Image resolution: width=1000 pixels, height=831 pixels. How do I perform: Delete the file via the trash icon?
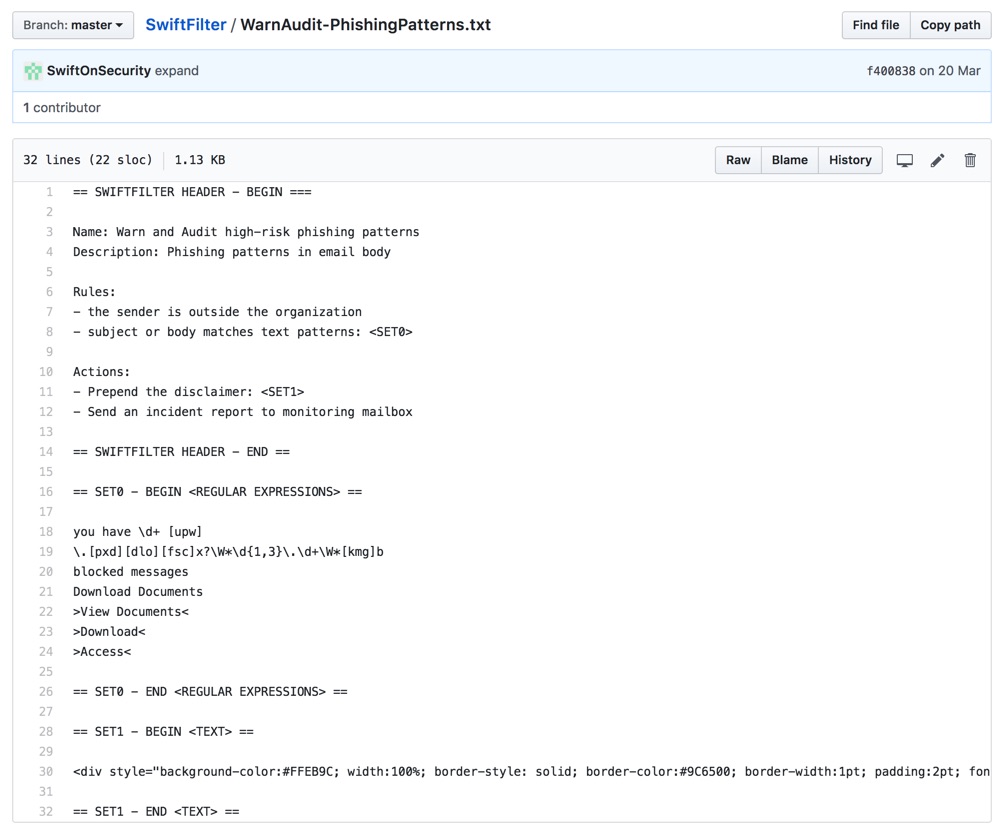[x=969, y=159]
